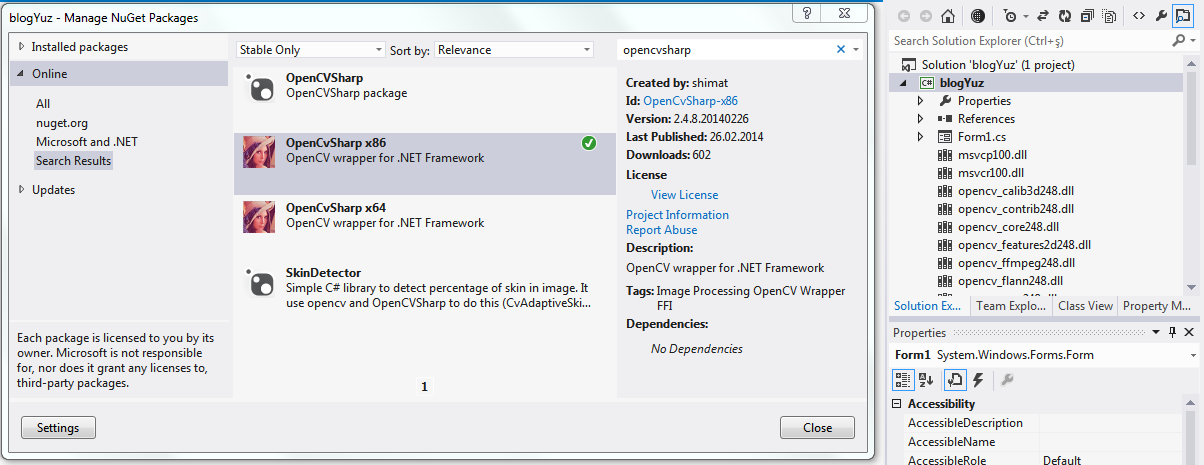Click the Property Pages wrench in Properties panel
The width and height of the screenshot is (1204, 465).
1008,379
